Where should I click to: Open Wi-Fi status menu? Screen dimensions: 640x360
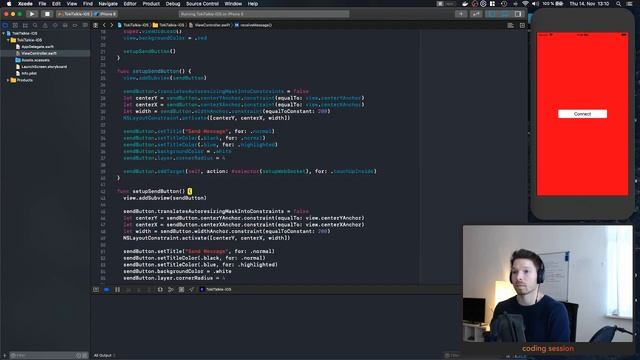(x=525, y=4)
